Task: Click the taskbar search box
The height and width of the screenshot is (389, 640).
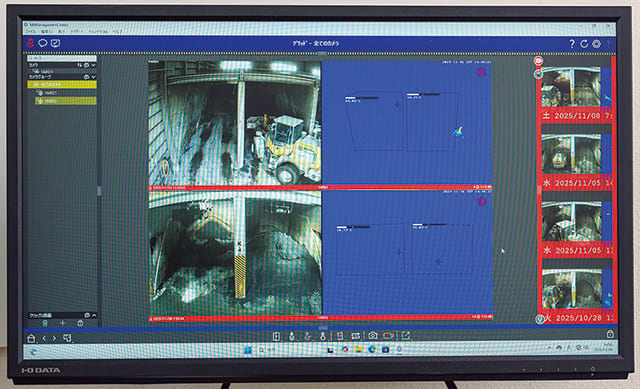Action: click(x=266, y=350)
